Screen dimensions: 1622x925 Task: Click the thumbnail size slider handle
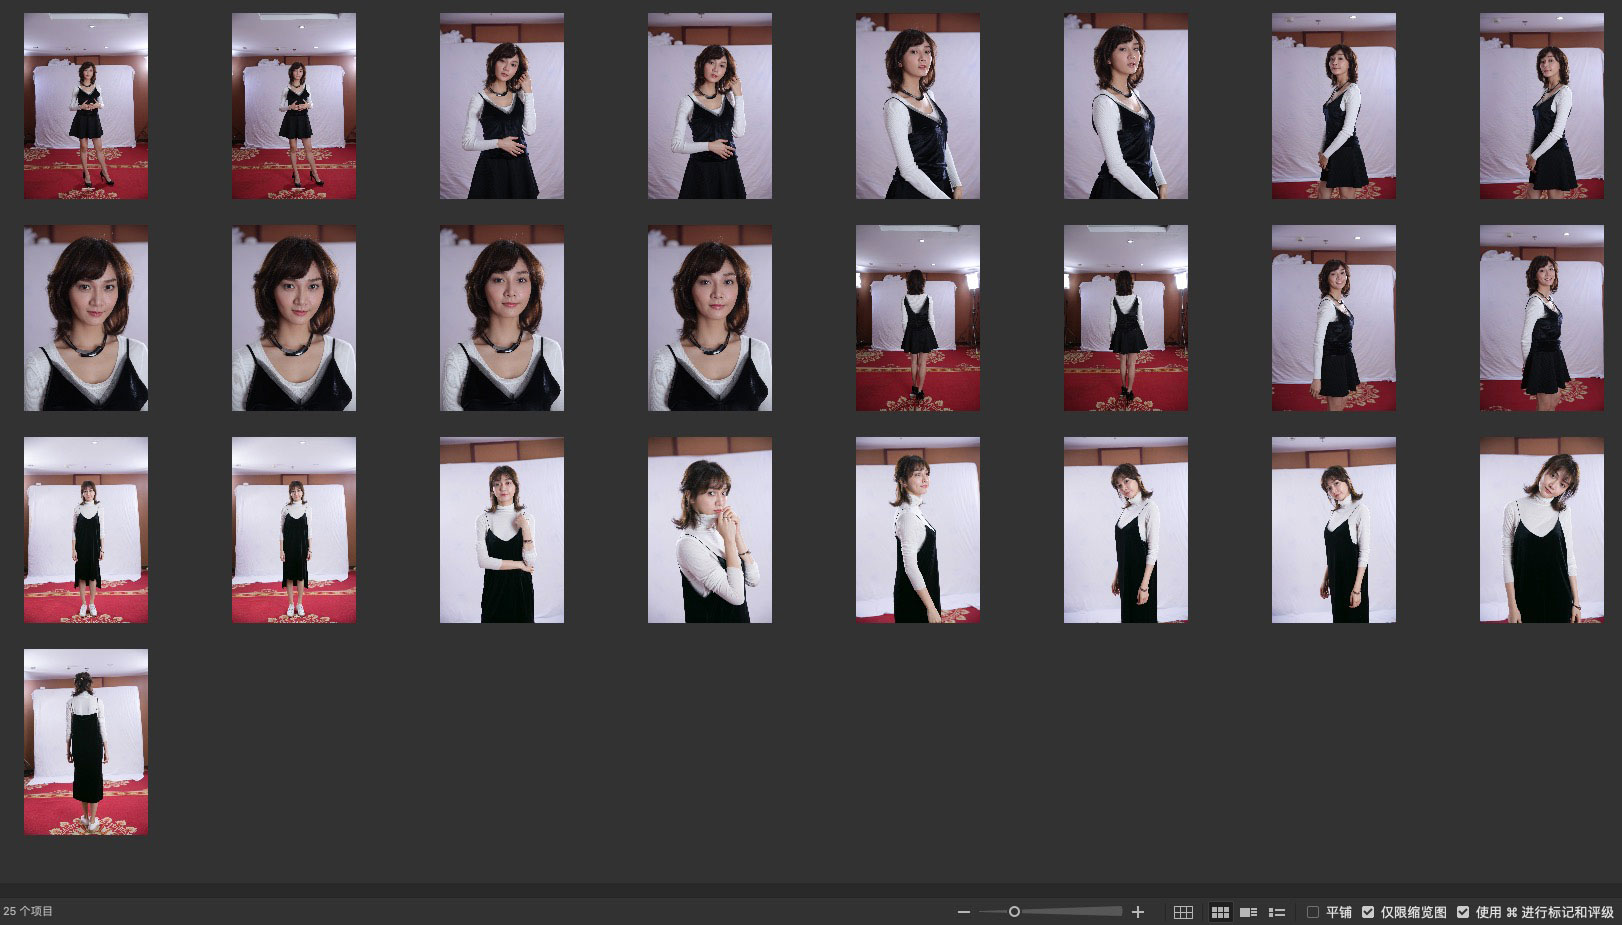[1014, 912]
